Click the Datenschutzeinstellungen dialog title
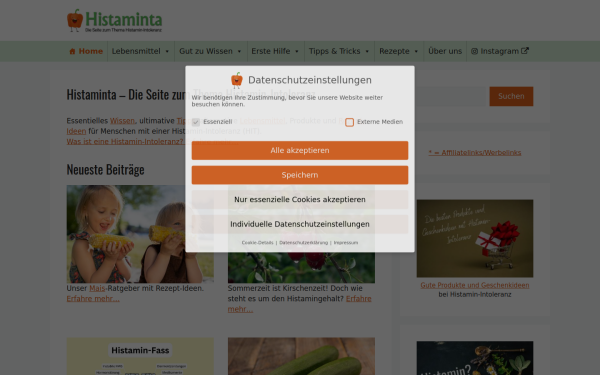600x375 pixels. click(310, 80)
